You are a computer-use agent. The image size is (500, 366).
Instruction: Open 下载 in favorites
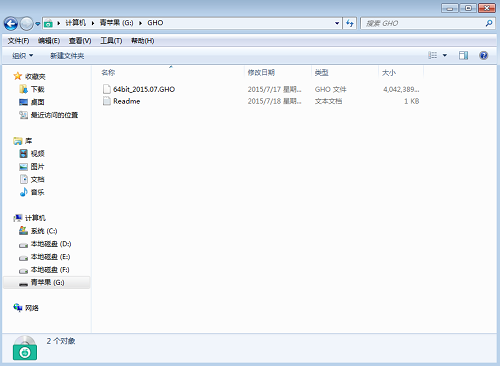38,89
